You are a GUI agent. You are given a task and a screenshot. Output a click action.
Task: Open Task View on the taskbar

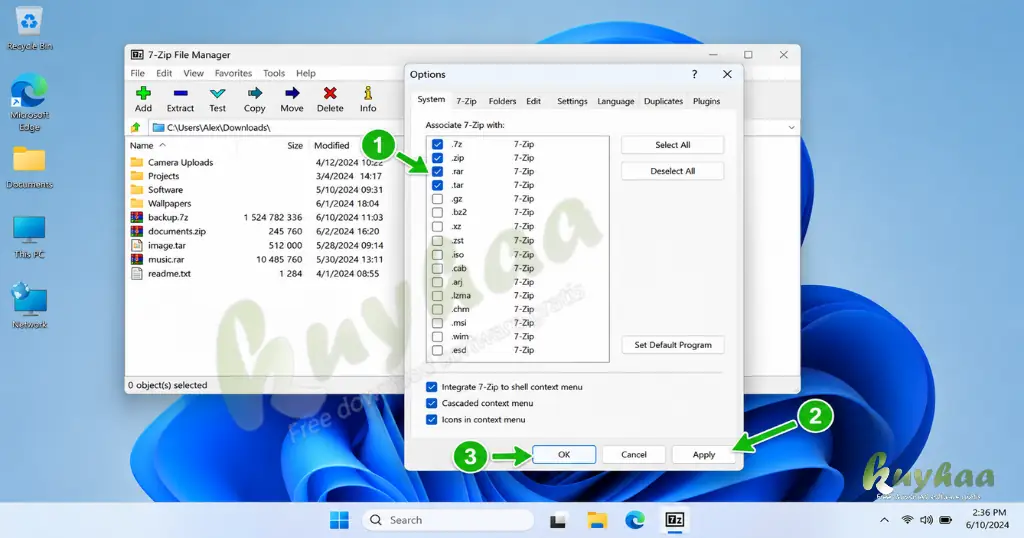[558, 520]
